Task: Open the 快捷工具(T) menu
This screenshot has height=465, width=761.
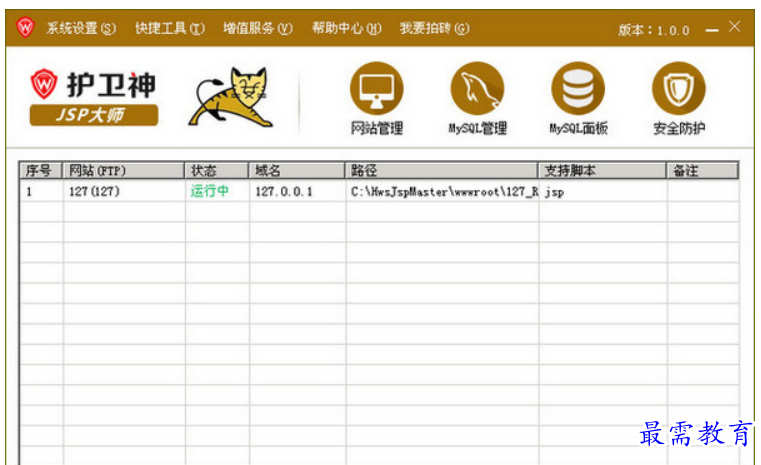Action: [170, 28]
